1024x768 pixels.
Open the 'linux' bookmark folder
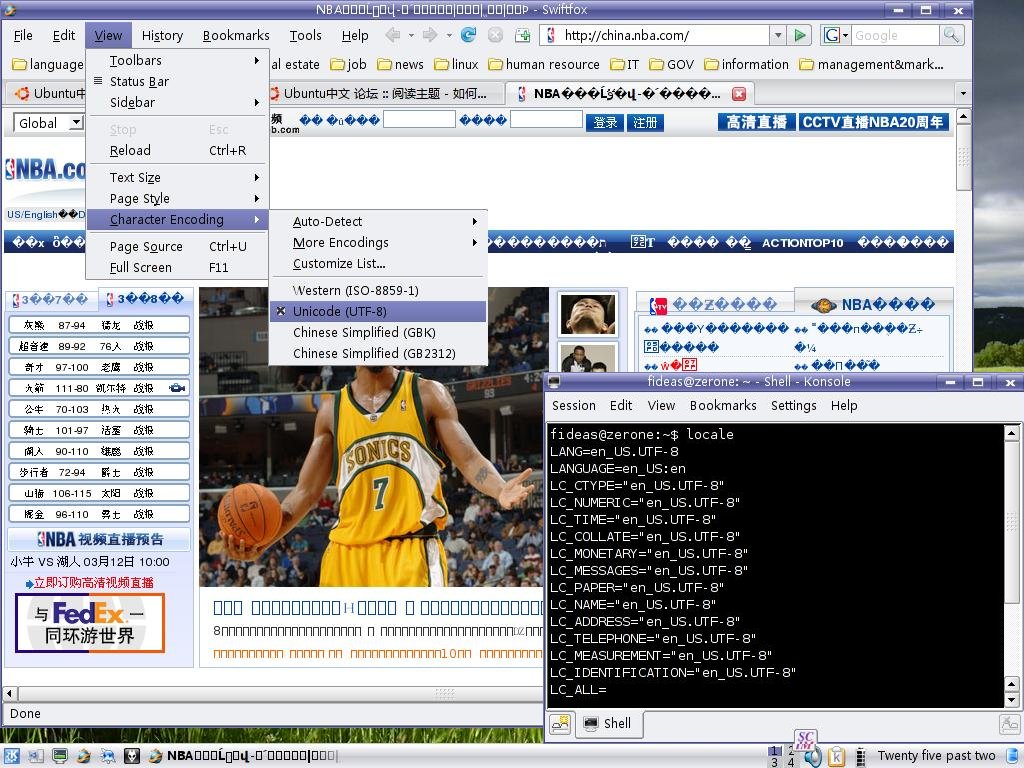click(456, 65)
